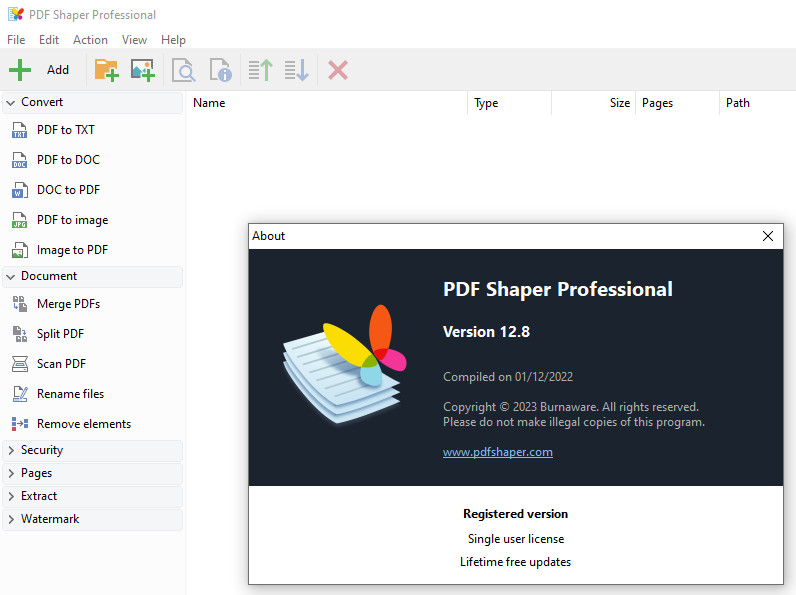Image resolution: width=796 pixels, height=595 pixels.
Task: Click the Merge PDFs icon
Action: [x=19, y=304]
